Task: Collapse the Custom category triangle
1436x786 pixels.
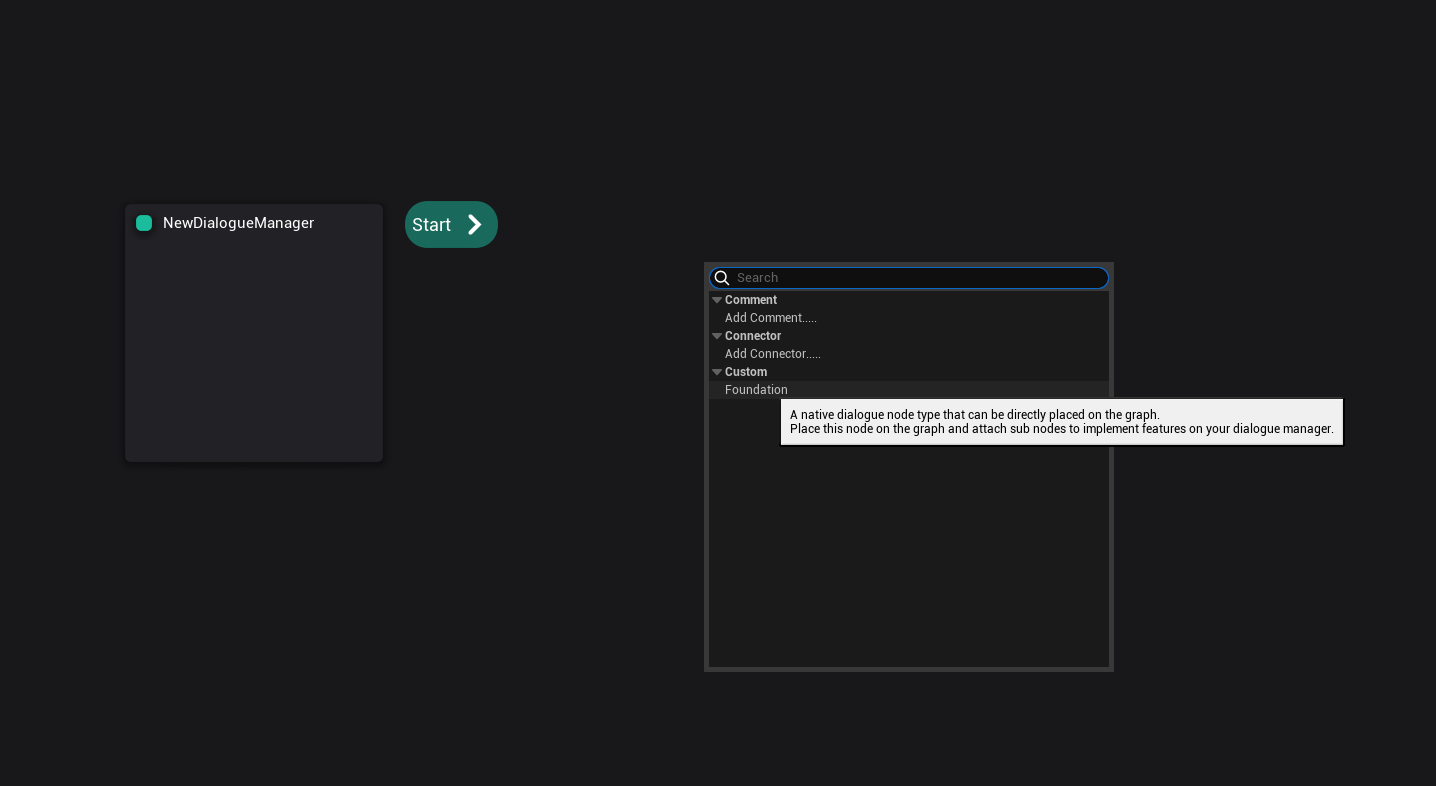Action: pyautogui.click(x=717, y=372)
